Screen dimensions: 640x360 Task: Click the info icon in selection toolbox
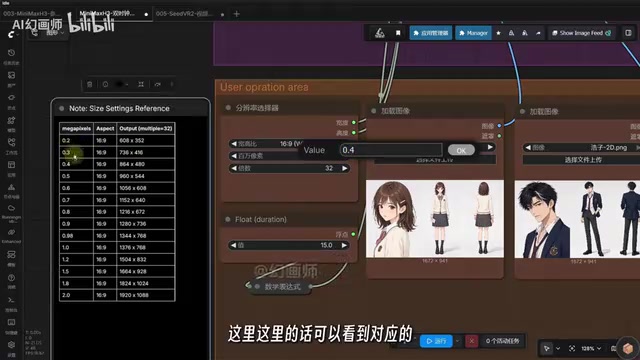105,84
